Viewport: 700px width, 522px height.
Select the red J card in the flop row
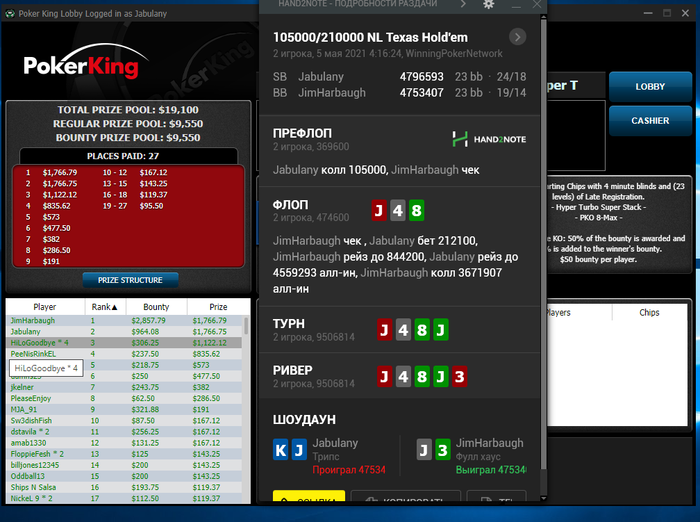[379, 210]
